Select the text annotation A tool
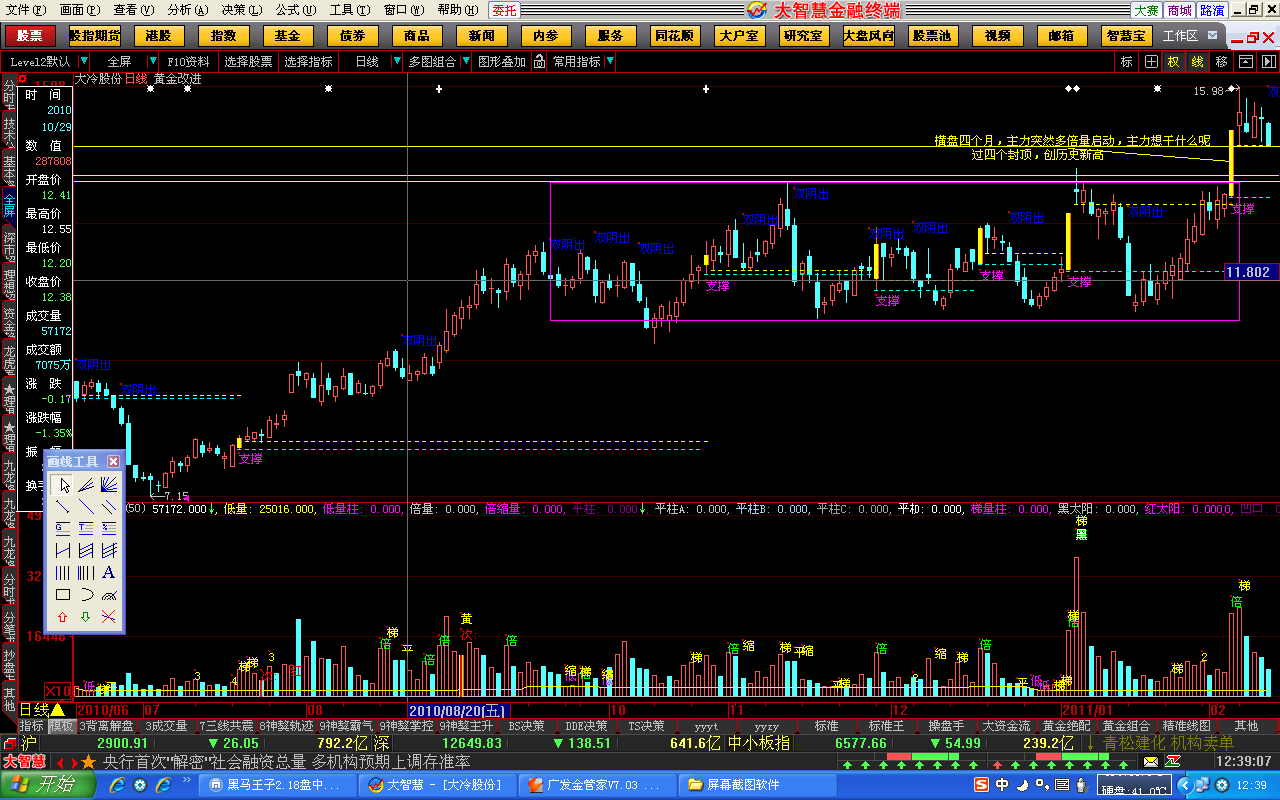 (x=109, y=572)
